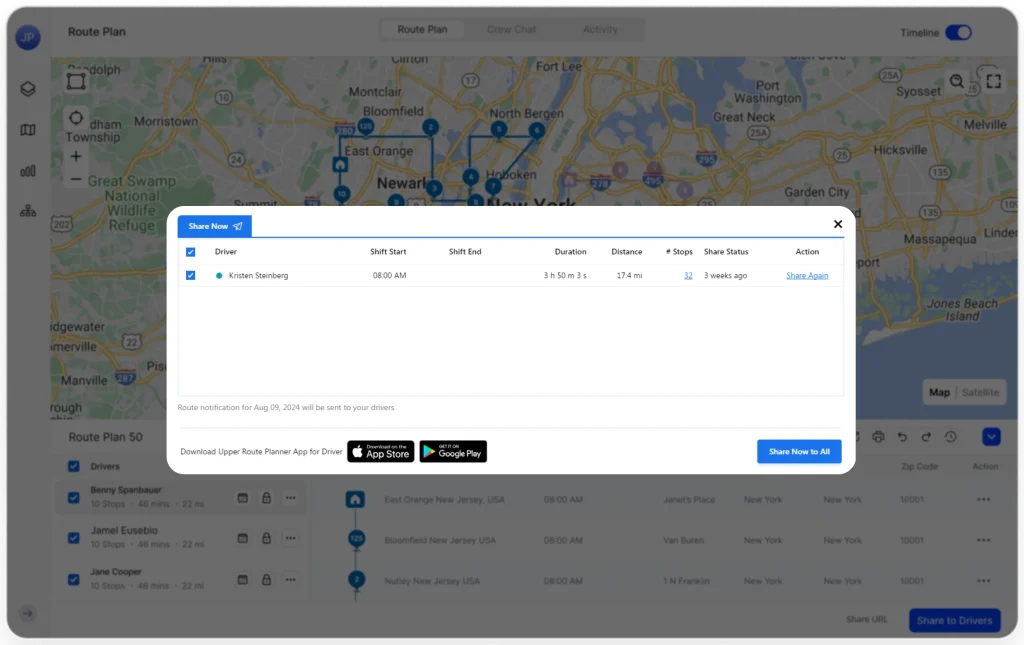Open the team hierarchy icon in sidebar
The width and height of the screenshot is (1024, 645).
pos(27,211)
